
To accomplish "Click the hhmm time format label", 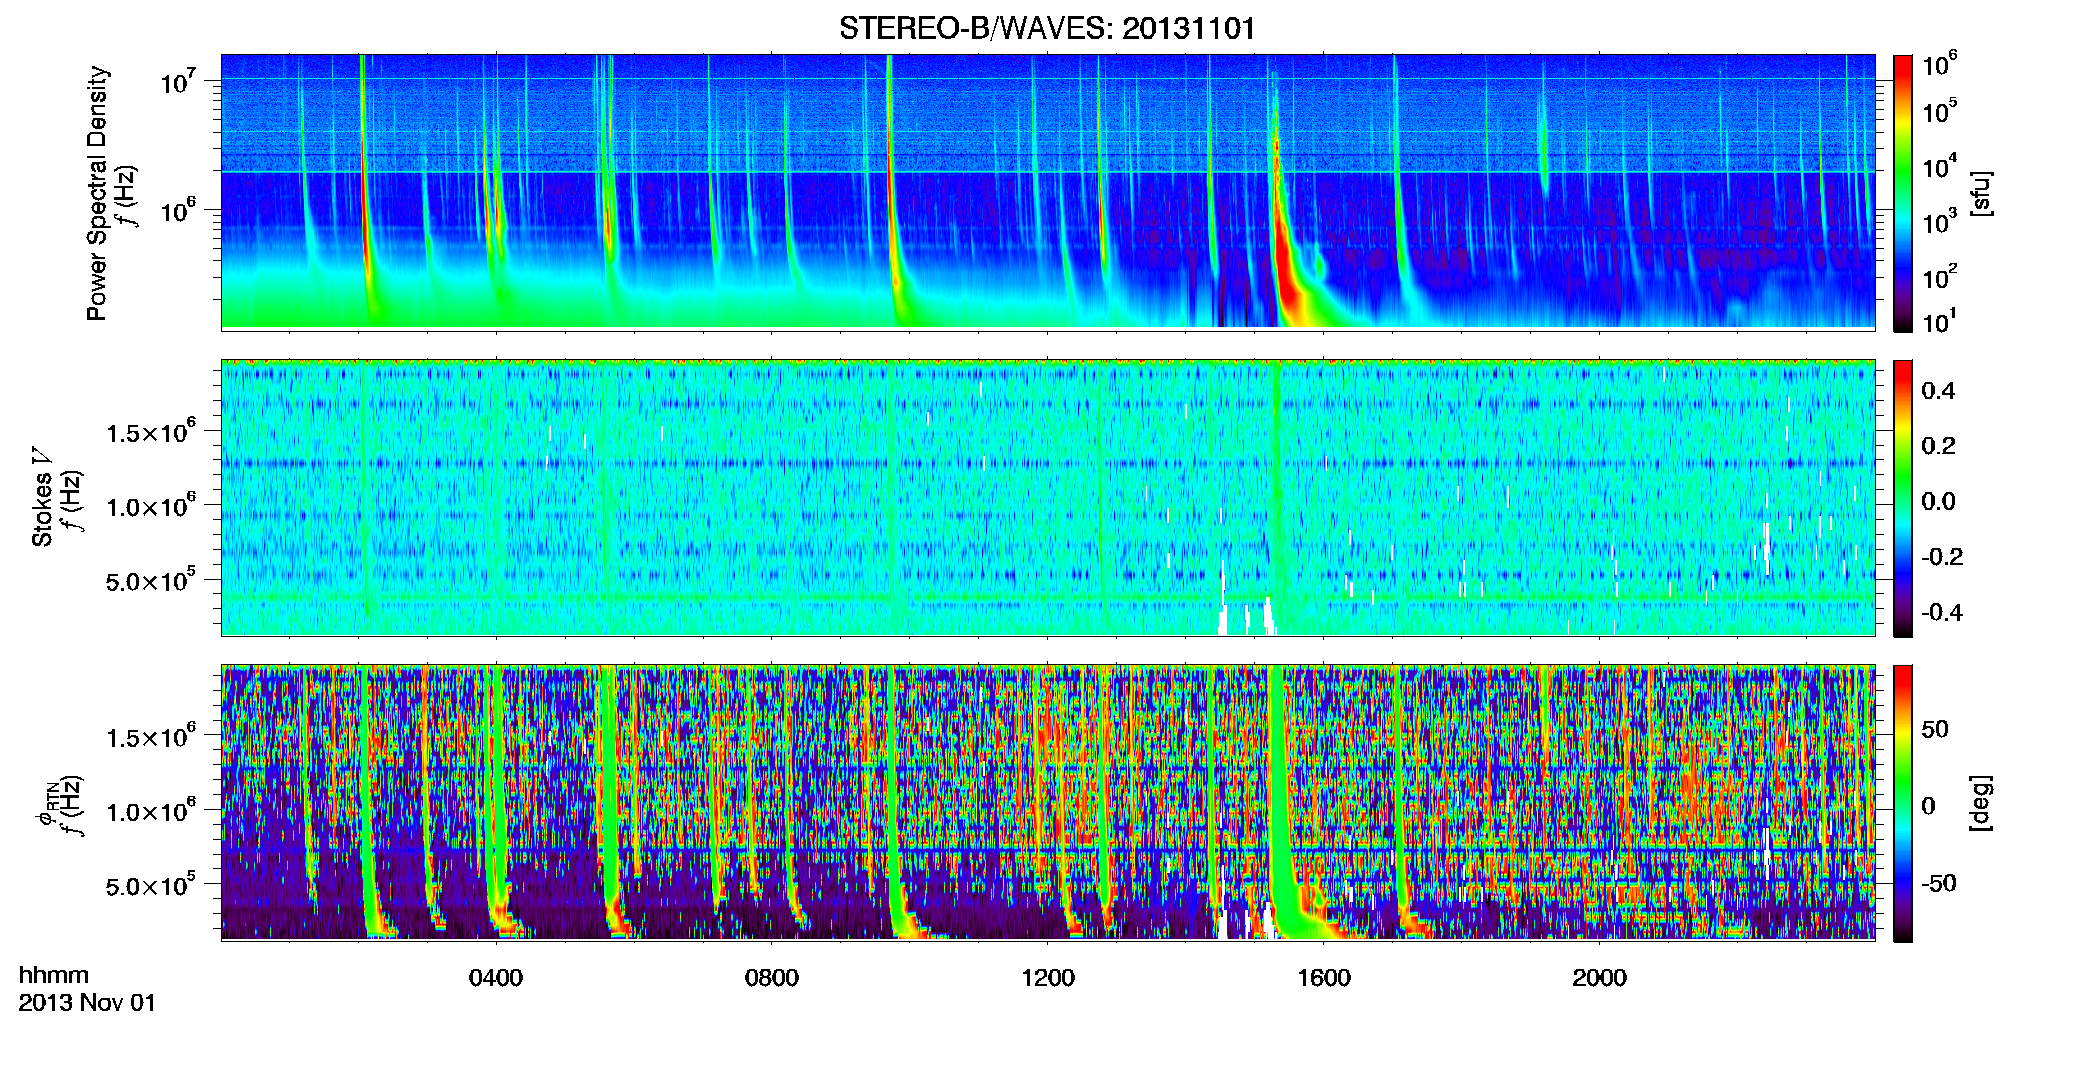I will click(54, 976).
